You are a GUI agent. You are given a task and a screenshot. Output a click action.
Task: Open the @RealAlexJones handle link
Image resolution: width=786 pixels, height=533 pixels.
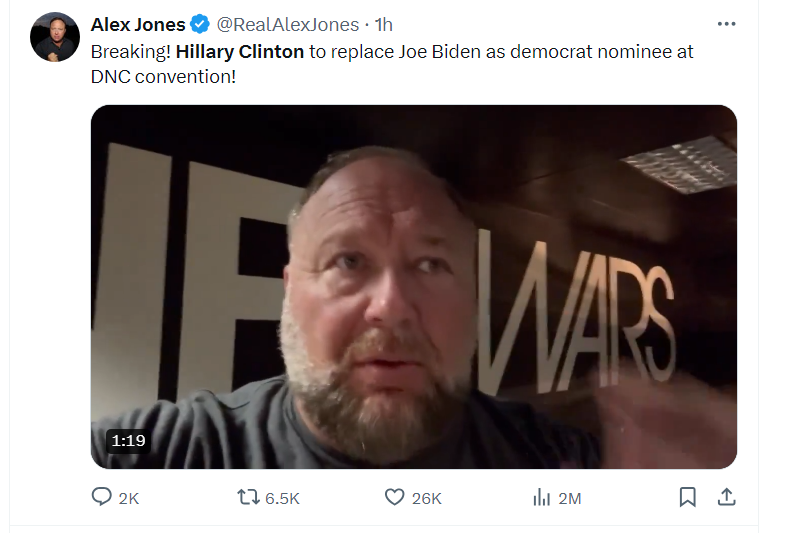click(x=288, y=25)
